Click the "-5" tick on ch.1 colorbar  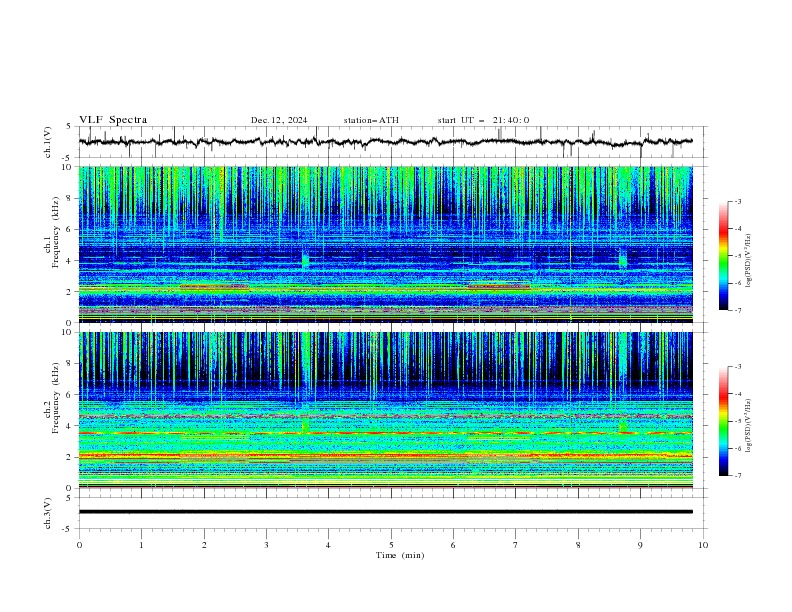click(x=737, y=256)
